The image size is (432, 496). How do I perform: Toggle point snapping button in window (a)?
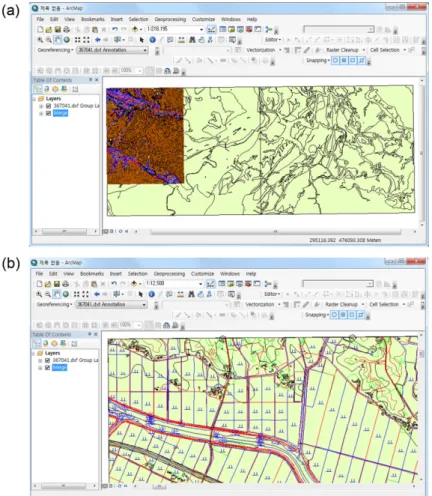[x=335, y=60]
